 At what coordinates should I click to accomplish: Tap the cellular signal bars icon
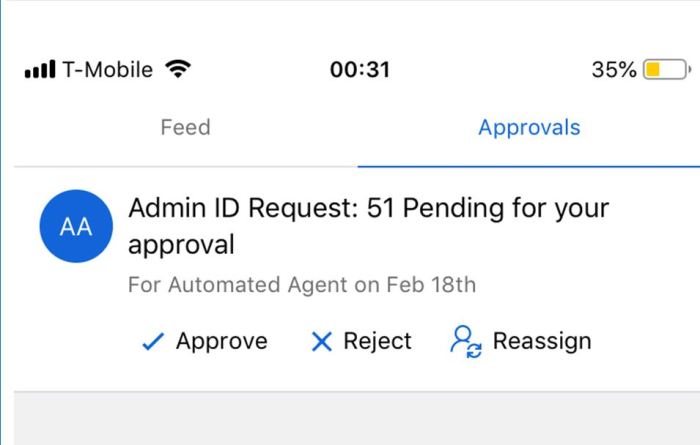pos(40,71)
